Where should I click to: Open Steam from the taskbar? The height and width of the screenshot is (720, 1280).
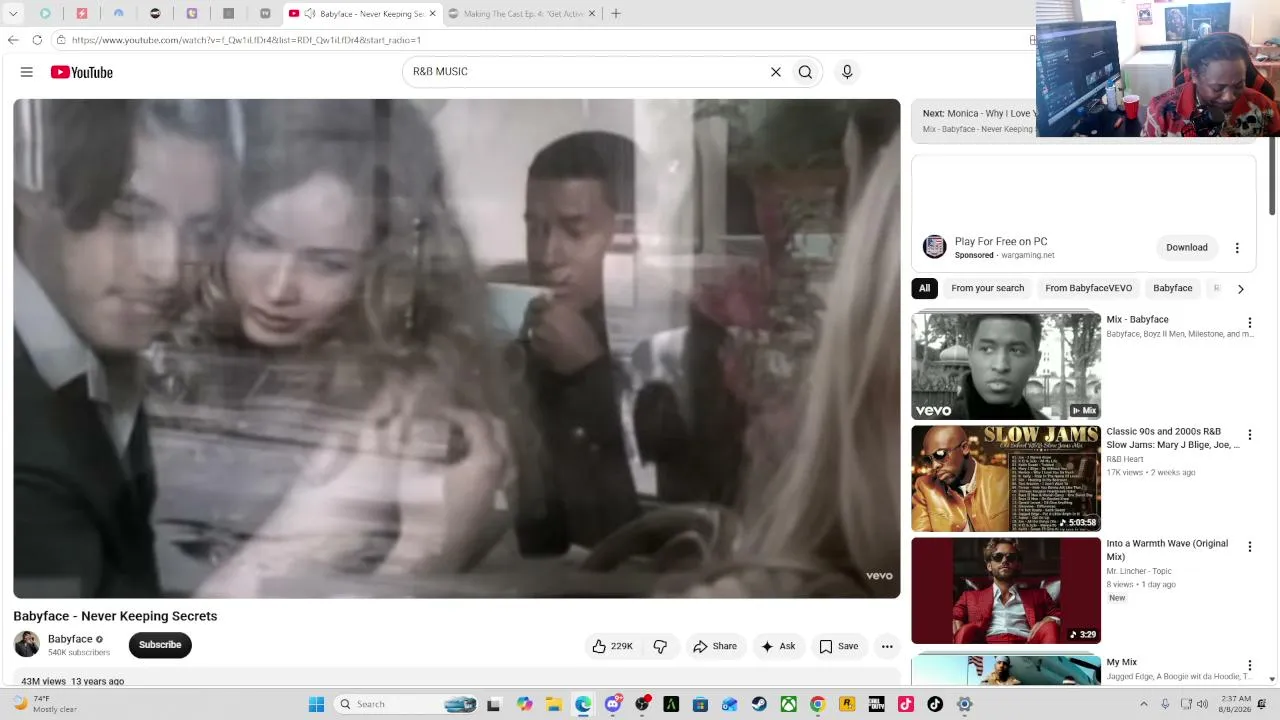pos(759,704)
